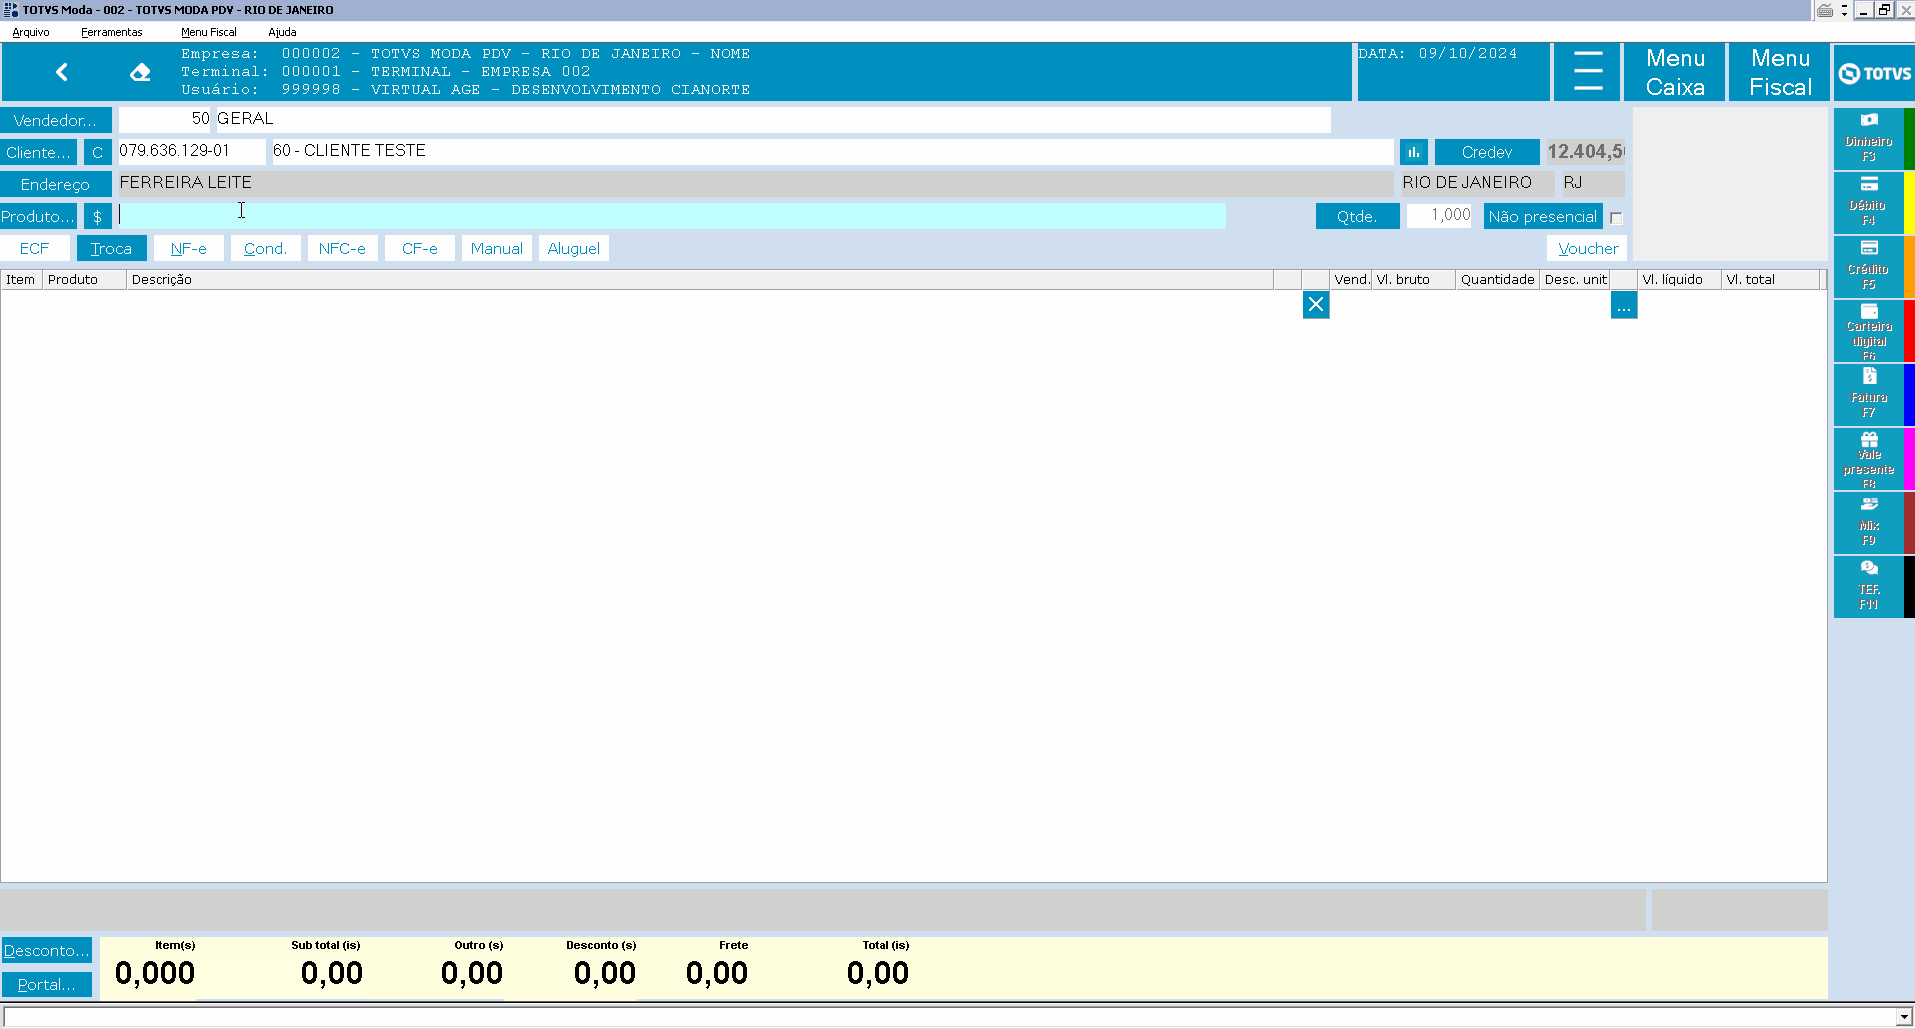Switch to the NF-e tab
1915x1029 pixels.
(189, 248)
